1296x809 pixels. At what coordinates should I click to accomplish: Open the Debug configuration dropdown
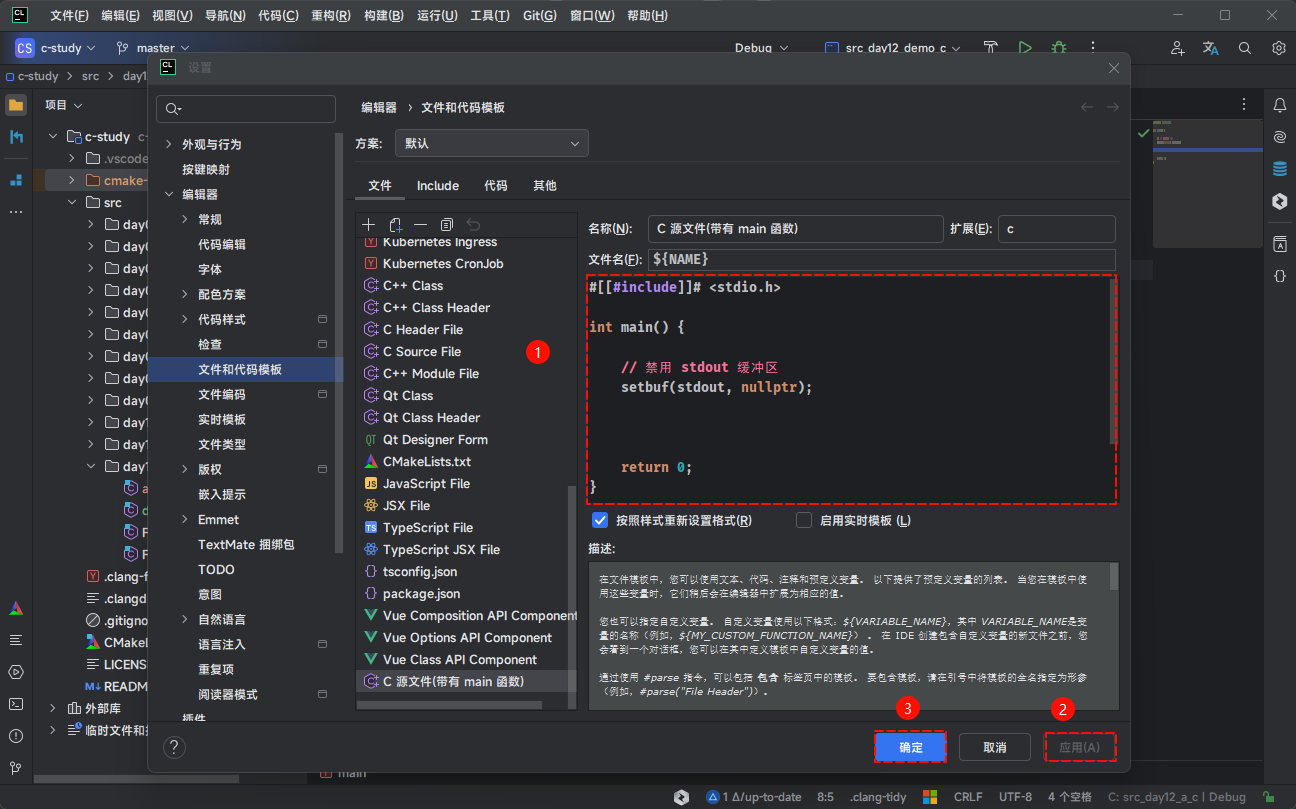tap(761, 48)
